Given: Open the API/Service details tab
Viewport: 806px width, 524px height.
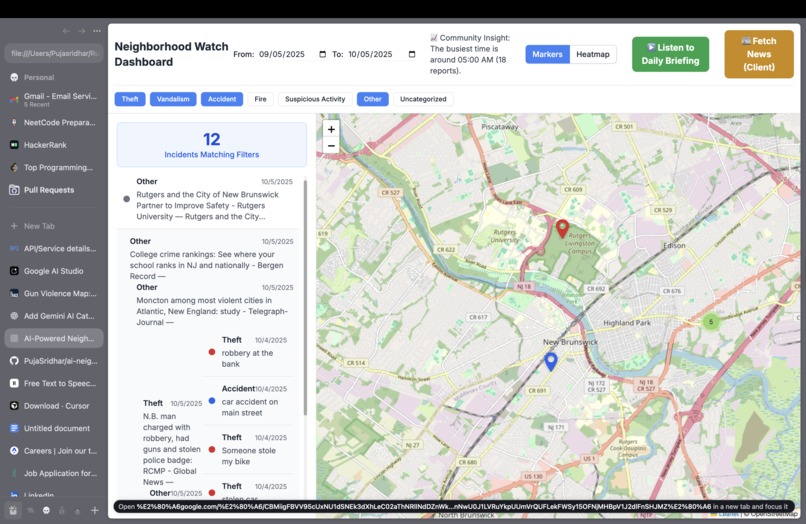Looking at the screenshot, I should coord(54,248).
